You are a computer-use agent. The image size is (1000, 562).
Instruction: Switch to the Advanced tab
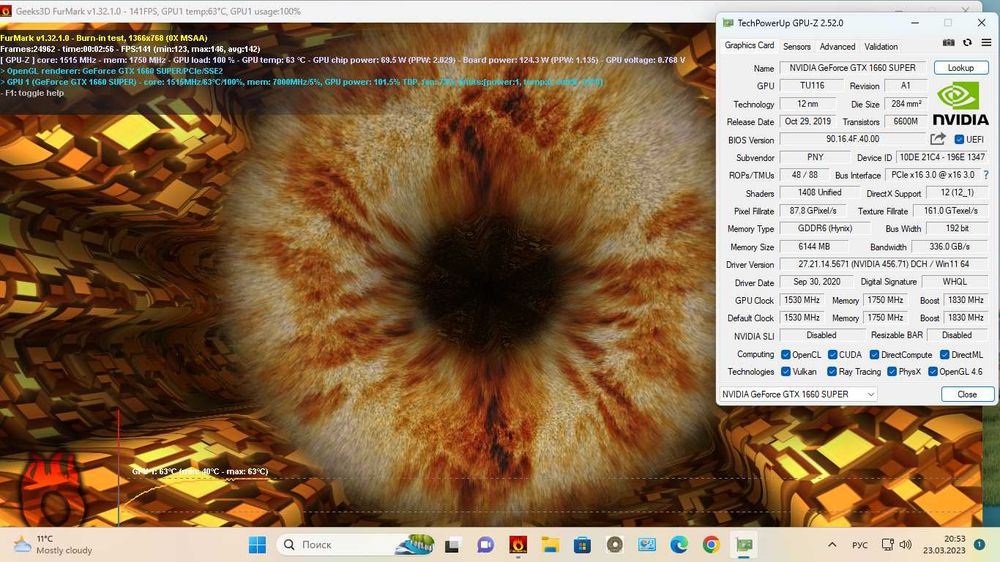coord(837,47)
